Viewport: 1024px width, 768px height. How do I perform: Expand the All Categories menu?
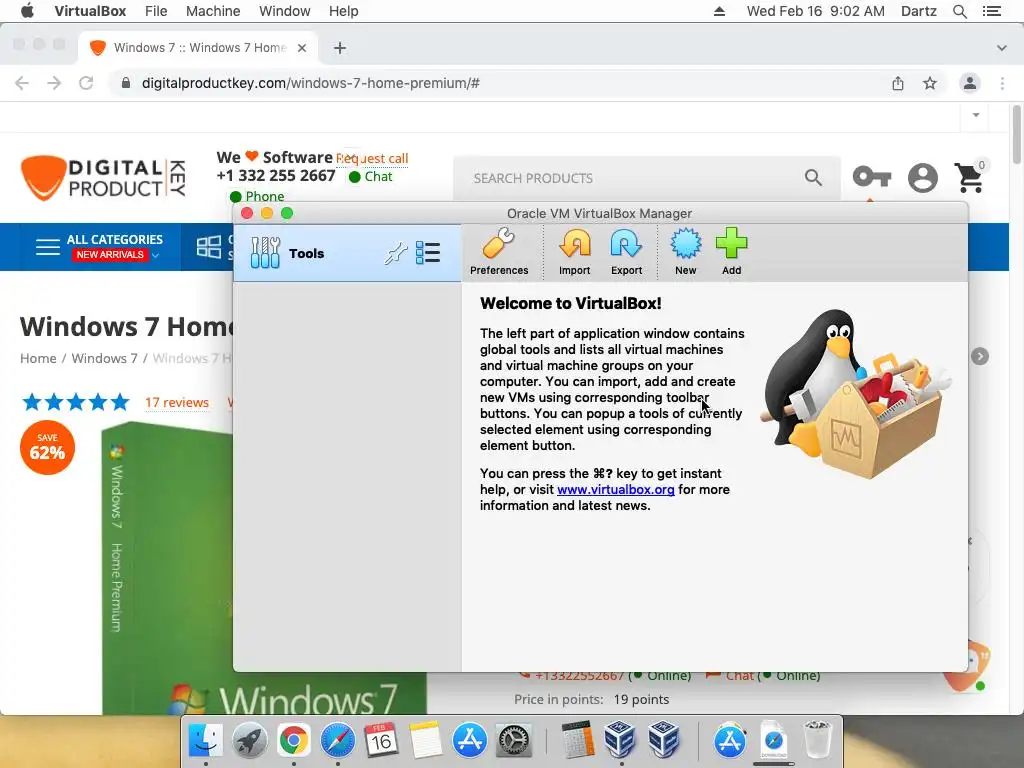[99, 247]
